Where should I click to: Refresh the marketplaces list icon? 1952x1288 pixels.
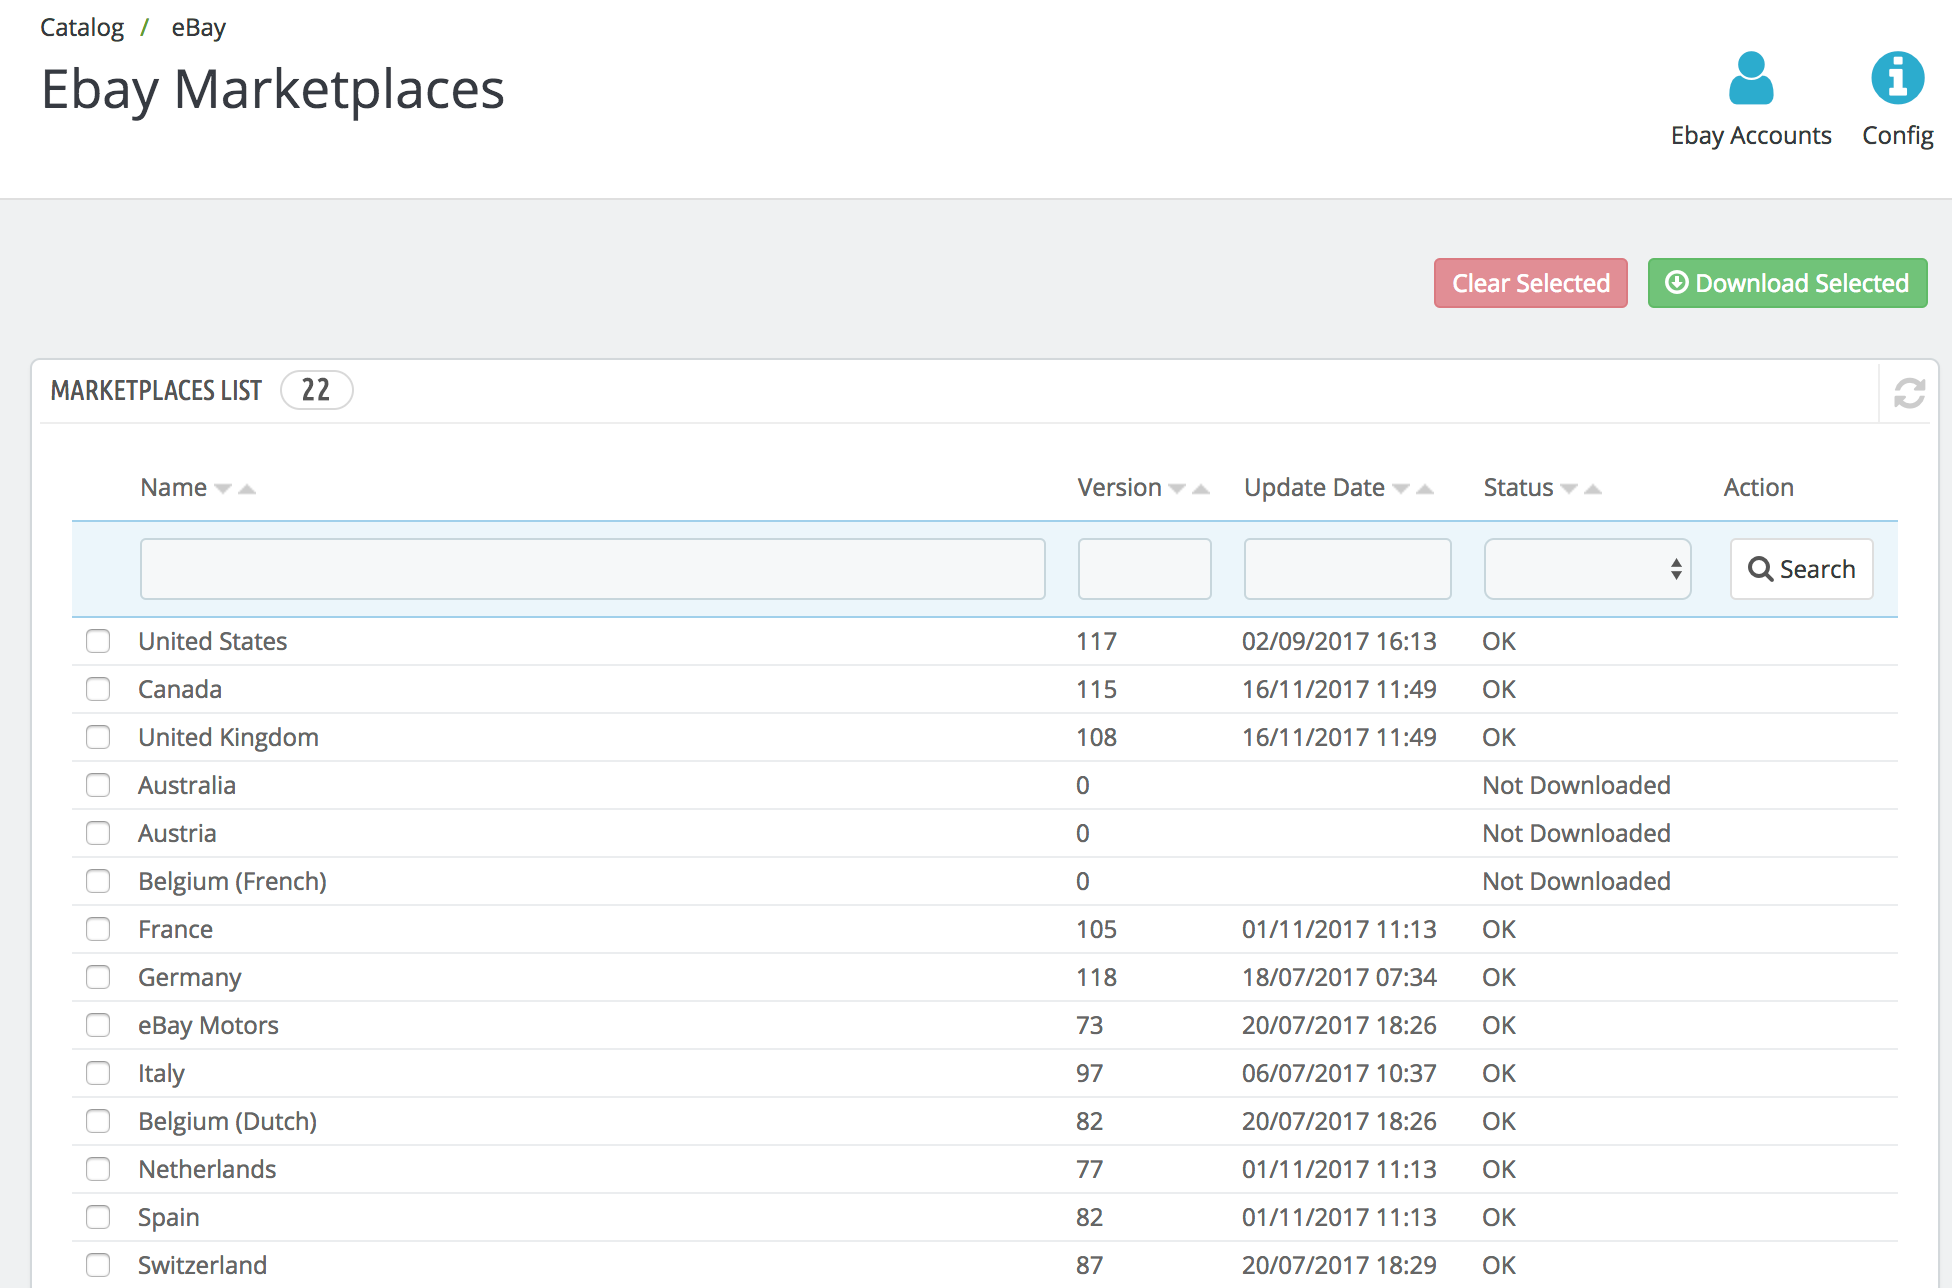click(1909, 393)
